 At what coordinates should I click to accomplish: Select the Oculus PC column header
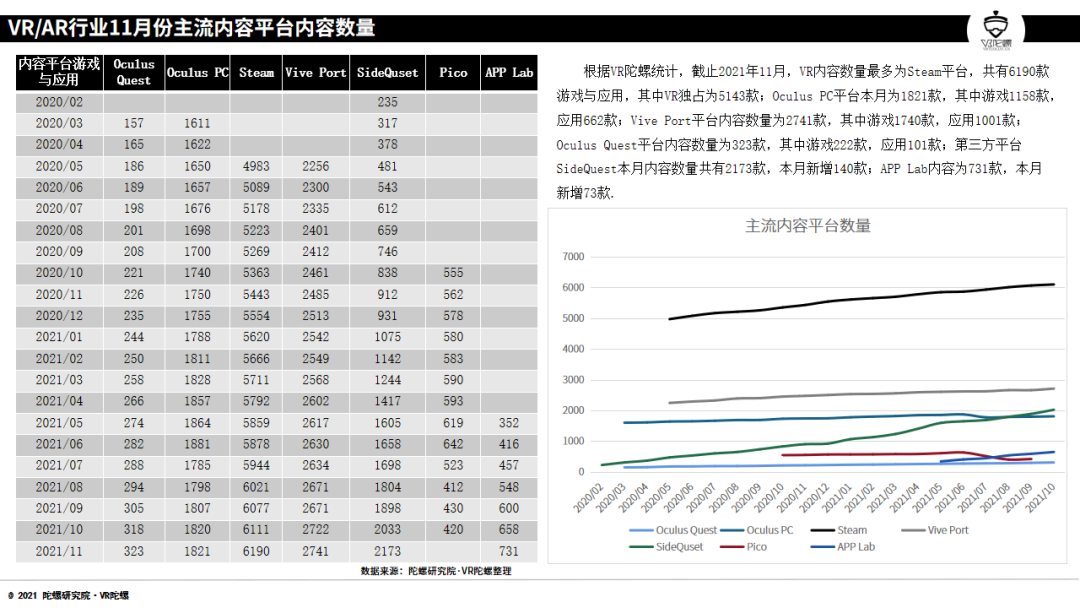(197, 72)
